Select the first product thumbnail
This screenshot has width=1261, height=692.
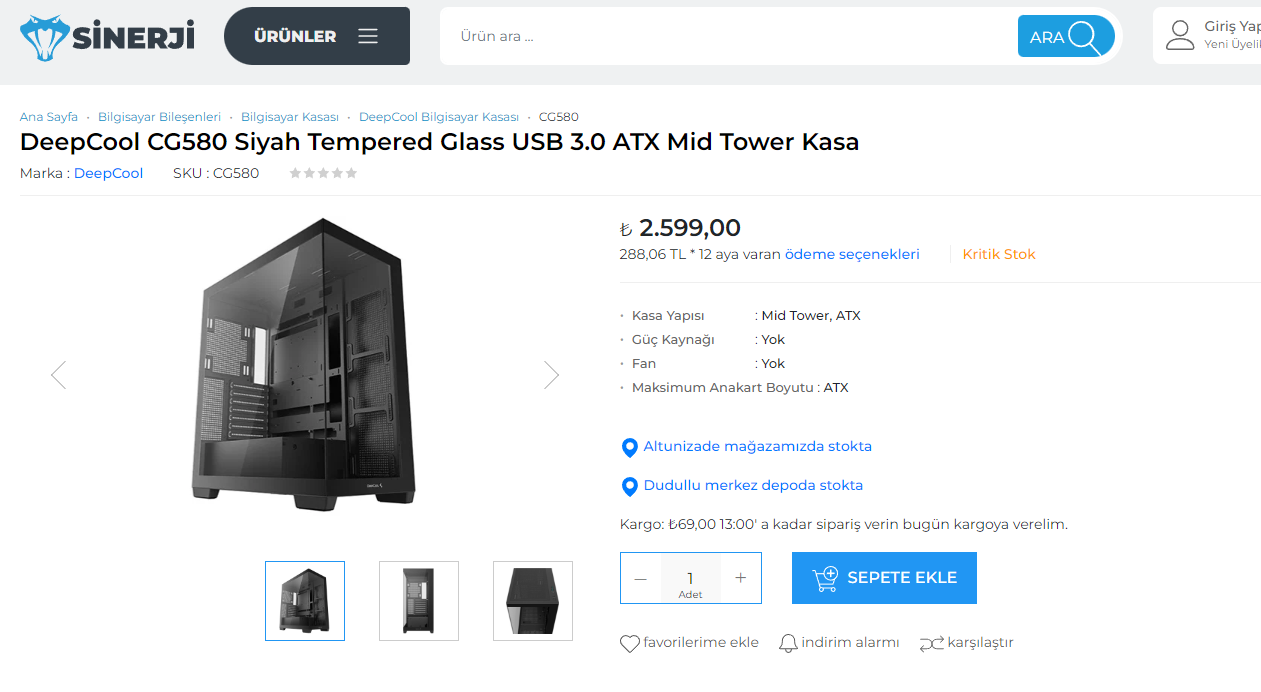coord(305,601)
